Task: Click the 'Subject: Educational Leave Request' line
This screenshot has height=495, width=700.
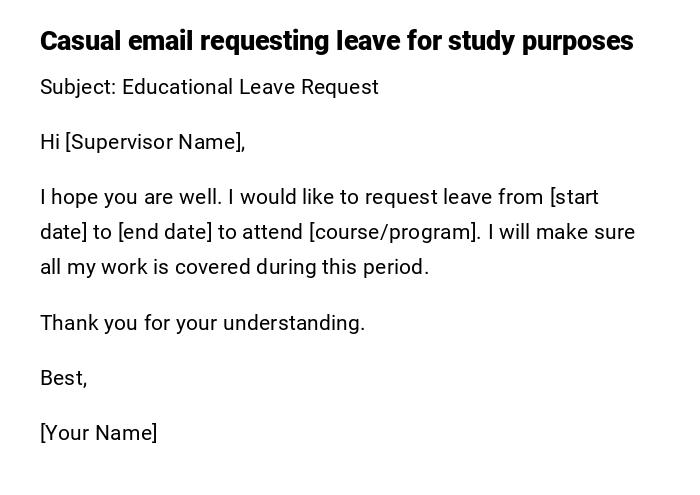Action: coord(209,87)
